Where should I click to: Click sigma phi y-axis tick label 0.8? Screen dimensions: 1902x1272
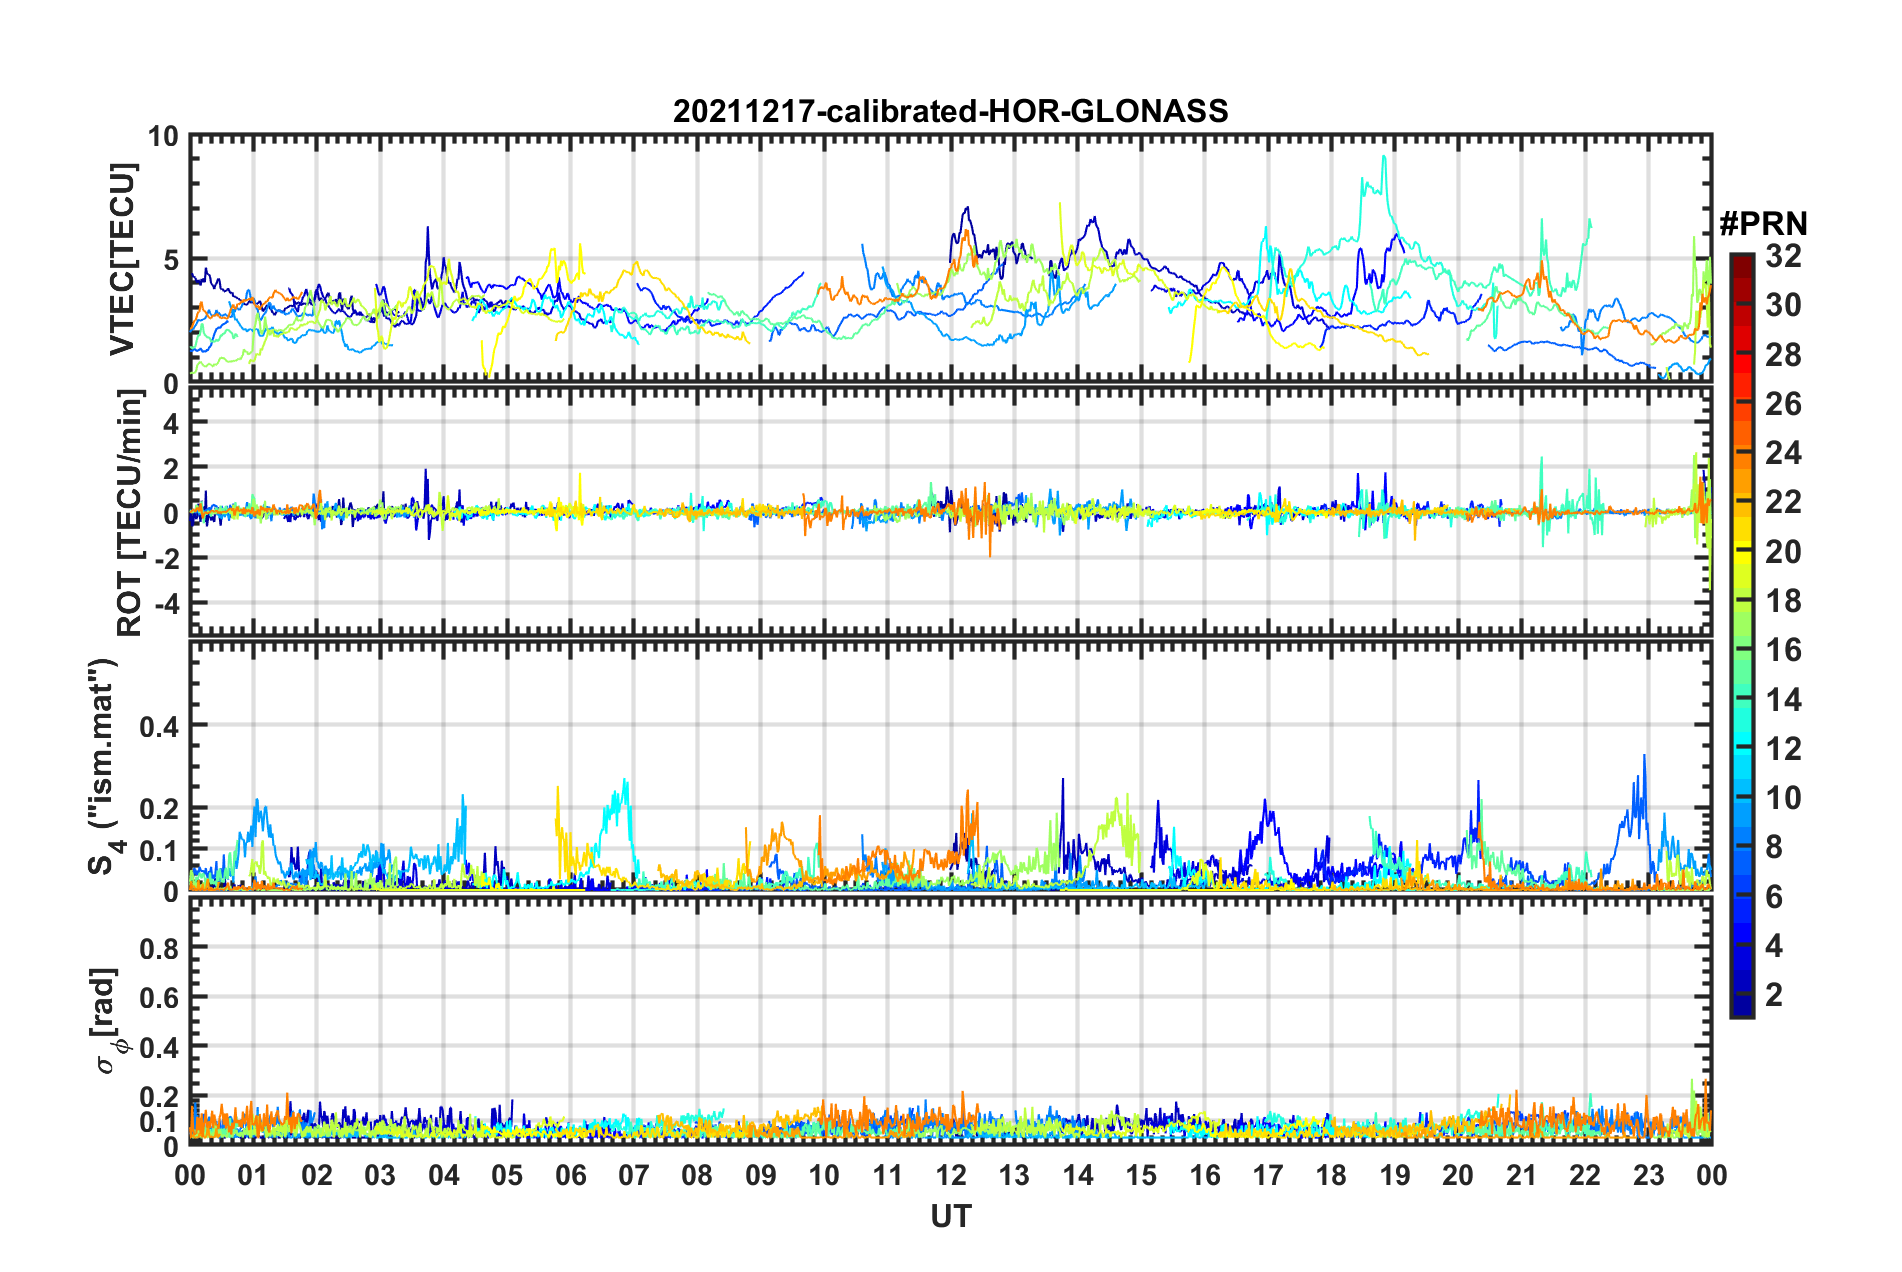click(160, 948)
